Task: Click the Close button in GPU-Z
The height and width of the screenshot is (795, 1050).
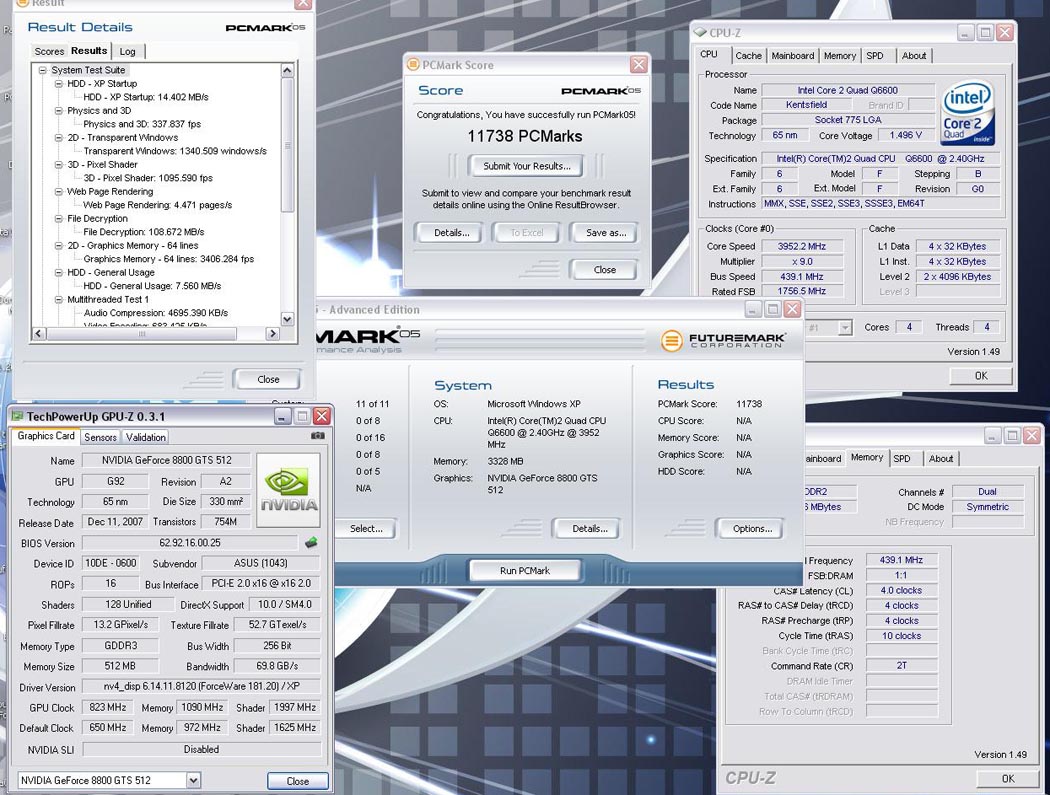Action: pos(297,781)
